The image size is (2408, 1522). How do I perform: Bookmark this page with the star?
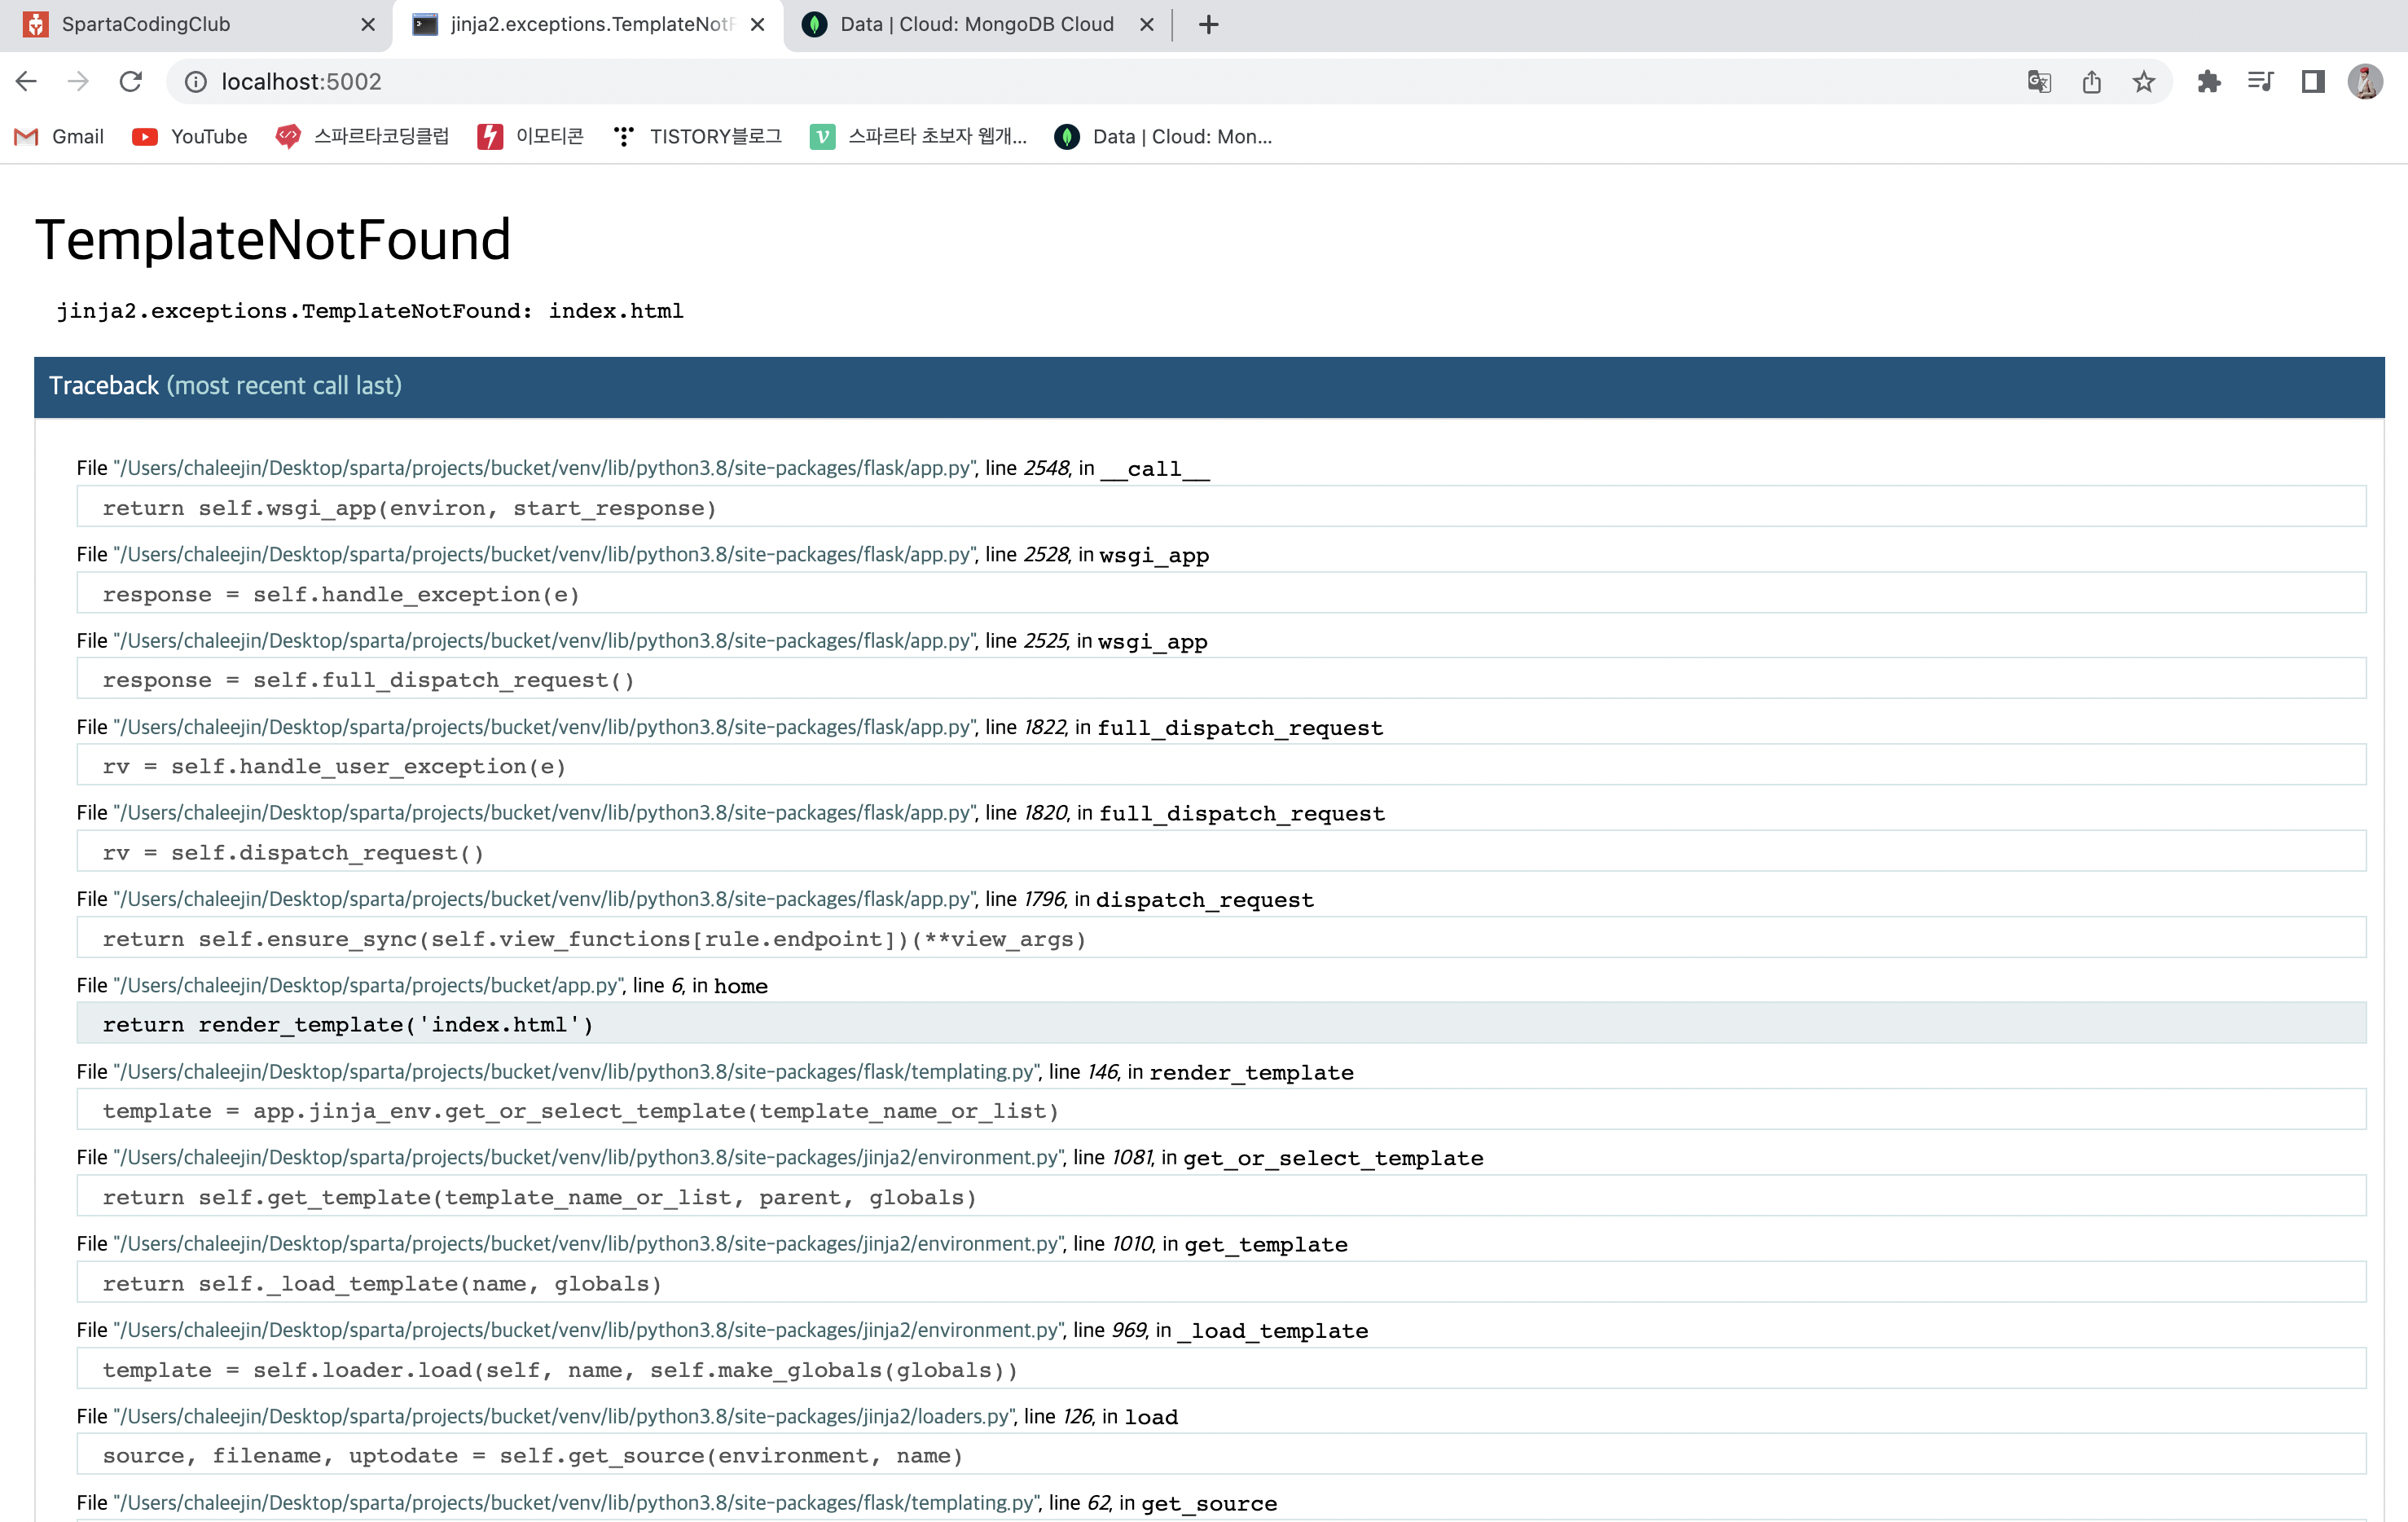[2144, 81]
